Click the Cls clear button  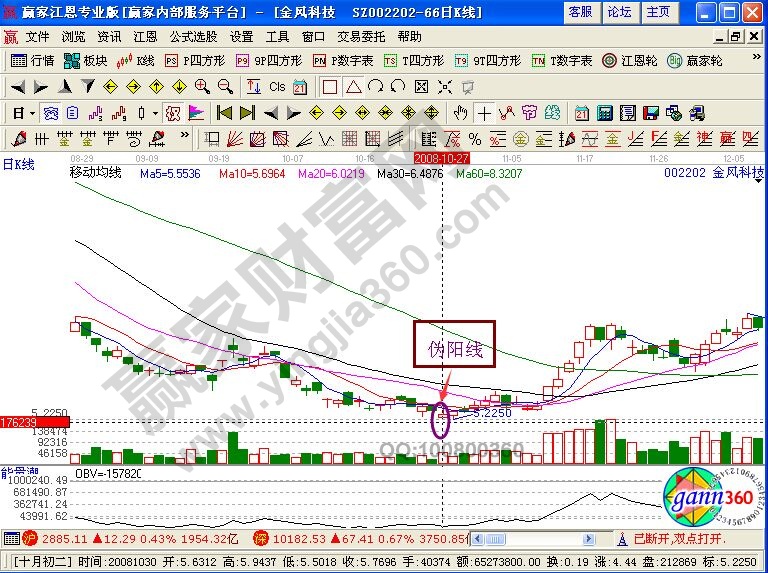pos(277,87)
